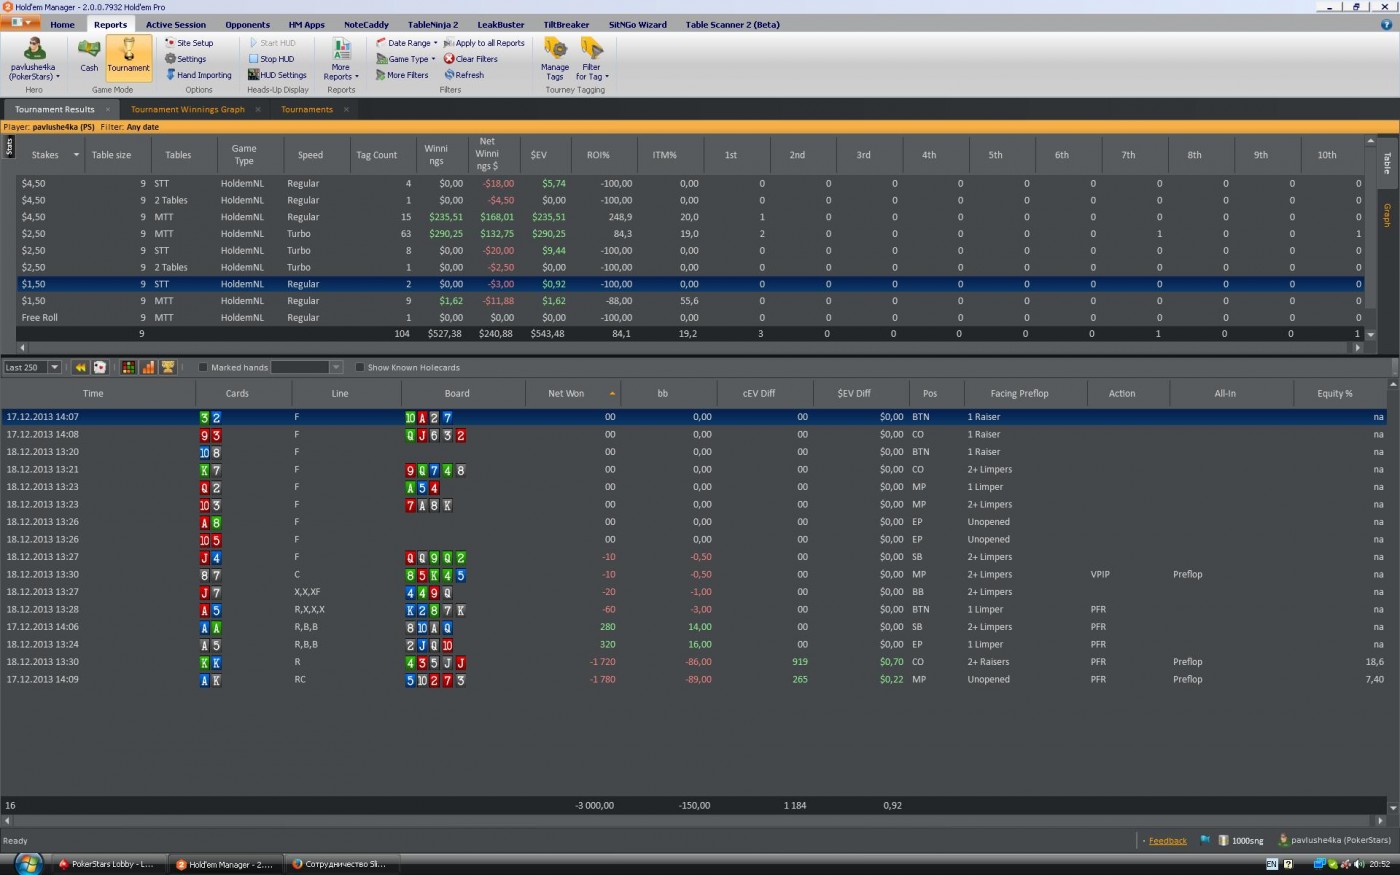Click the Feedback link
The image size is (1400, 875).
pyautogui.click(x=1168, y=841)
